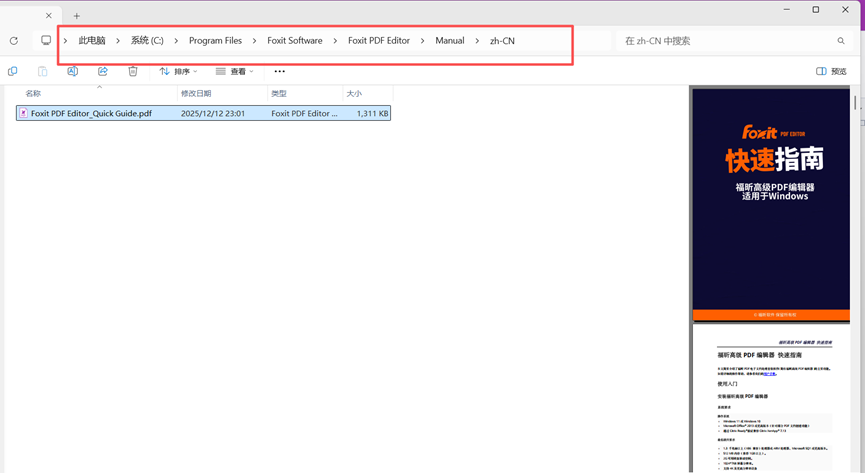Click the magnifier icon in the search box
The height and width of the screenshot is (473, 865).
841,41
